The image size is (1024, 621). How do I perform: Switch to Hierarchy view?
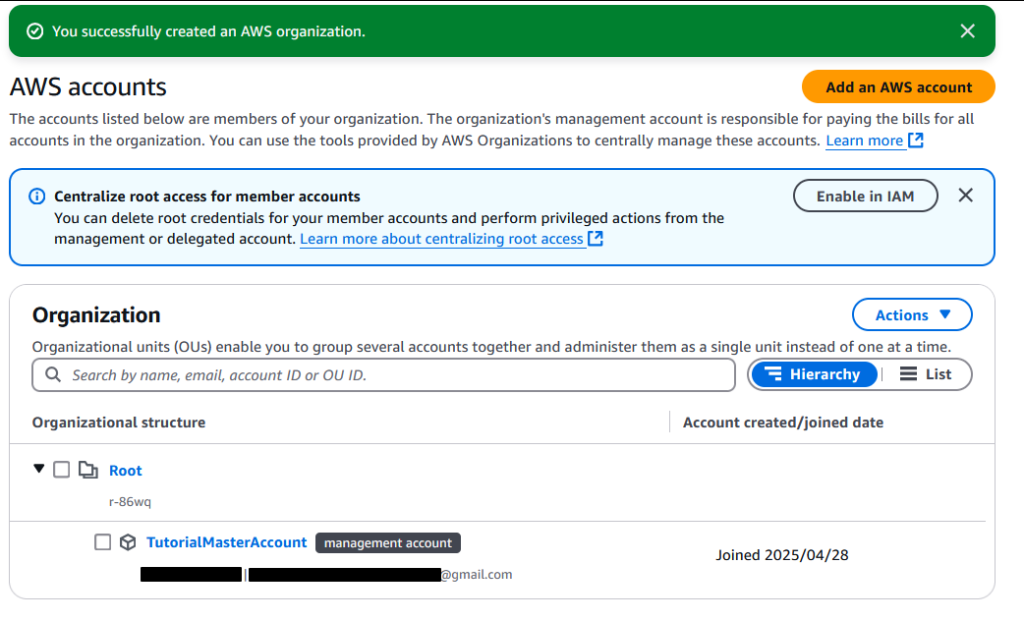[x=814, y=374]
